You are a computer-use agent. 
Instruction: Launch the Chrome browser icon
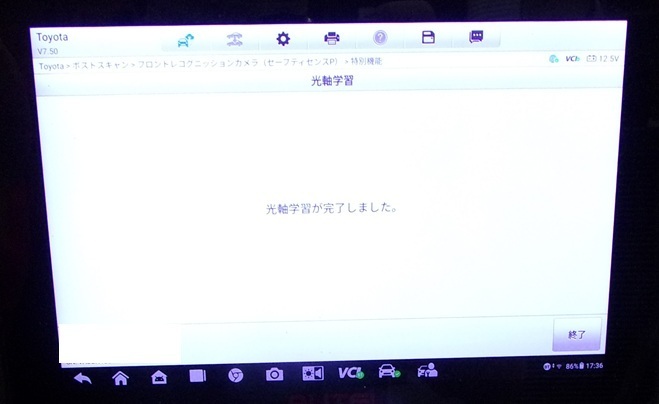point(235,375)
